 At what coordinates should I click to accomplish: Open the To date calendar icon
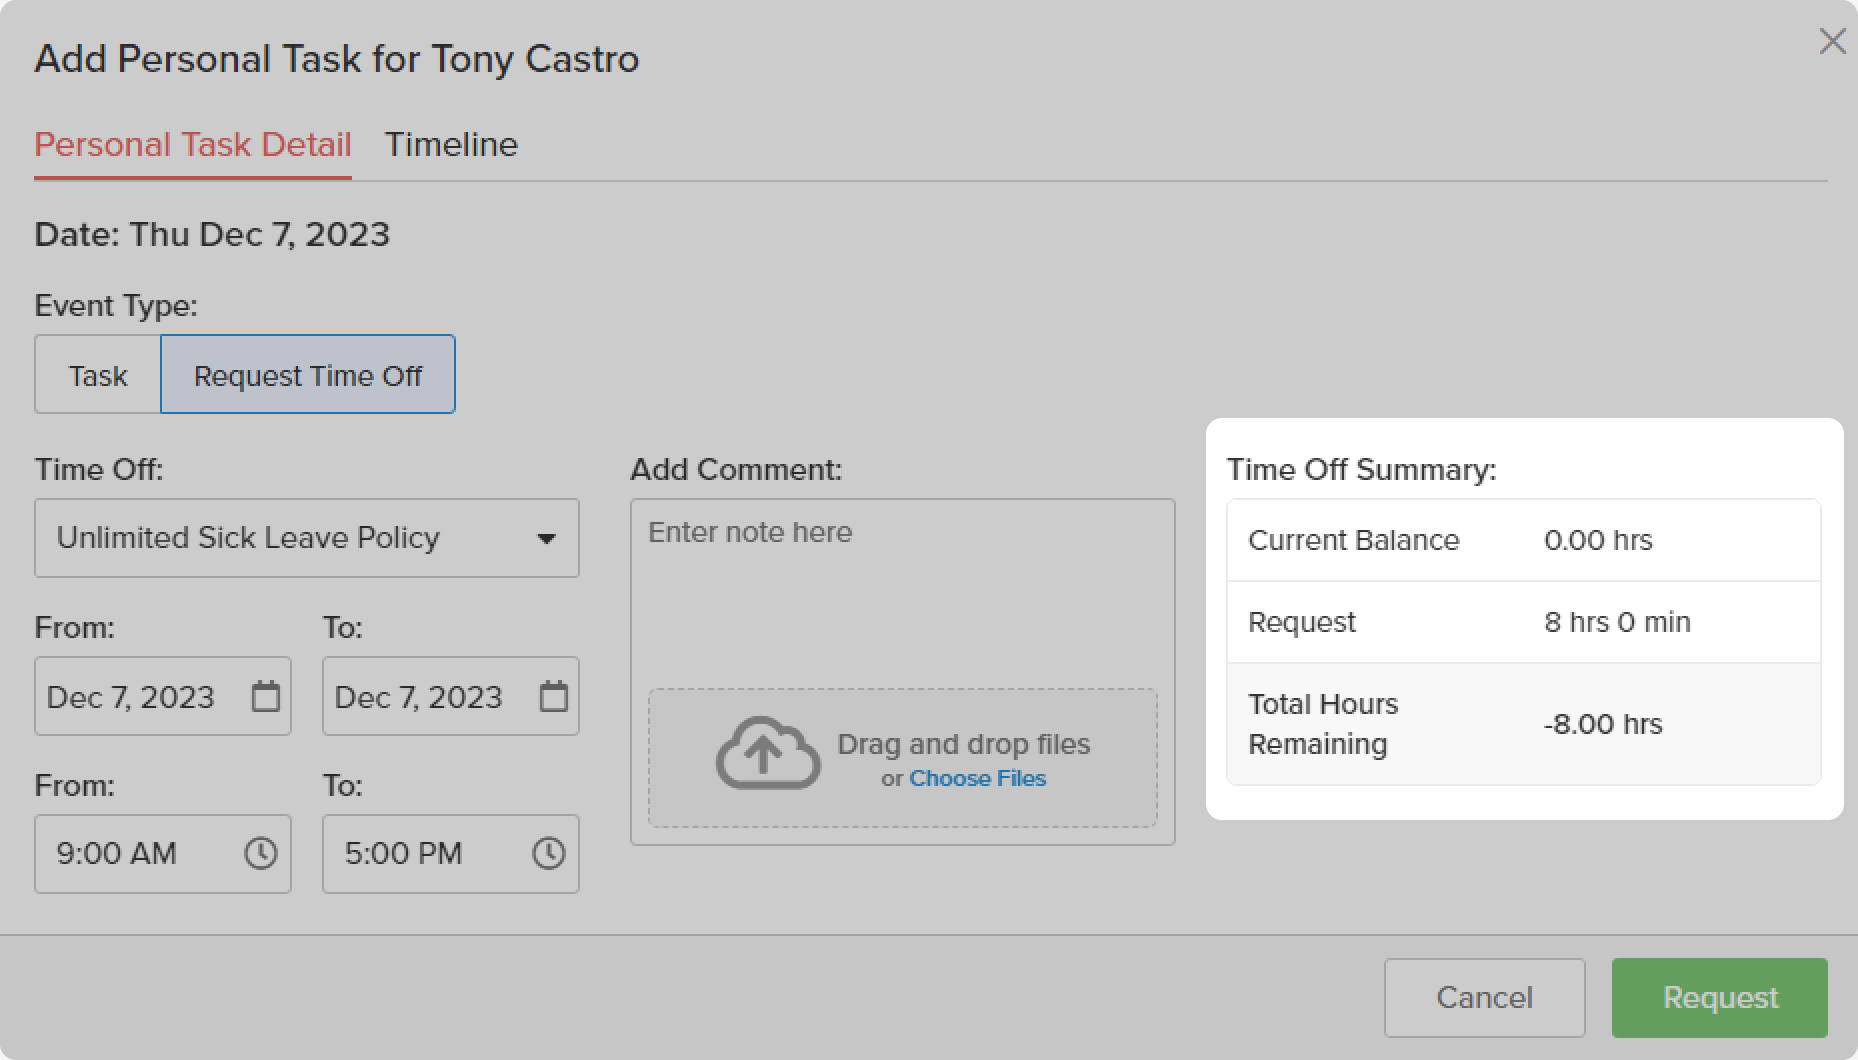pos(553,696)
